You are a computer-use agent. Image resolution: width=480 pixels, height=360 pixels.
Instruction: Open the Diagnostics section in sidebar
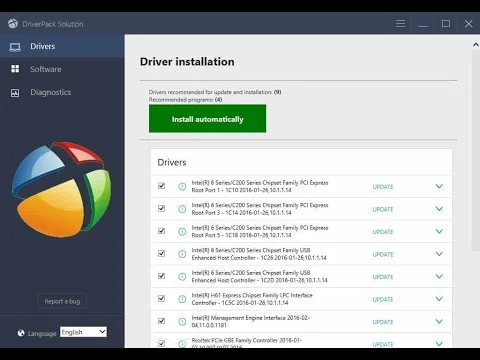coord(62,92)
